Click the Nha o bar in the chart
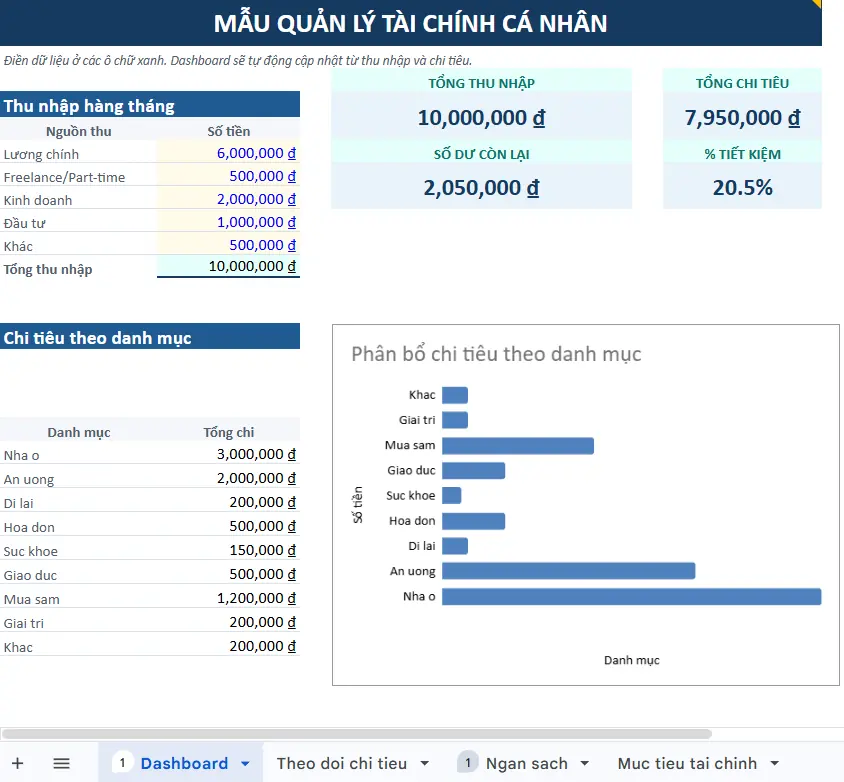844x782 pixels. tap(630, 597)
